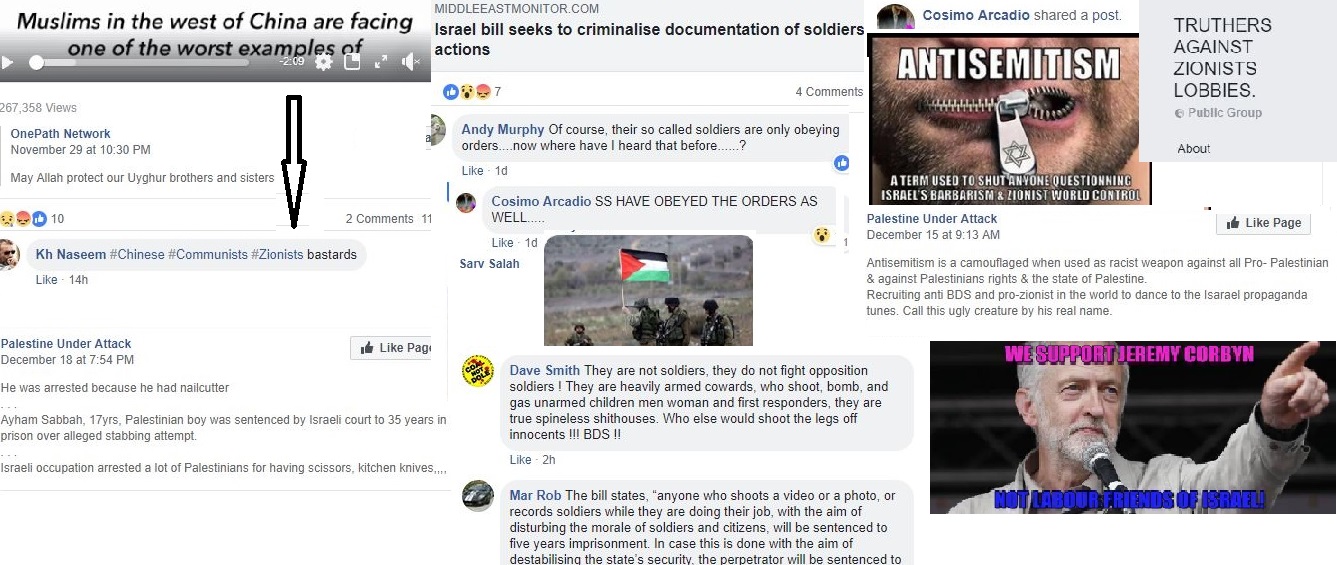Expand the 2 Comments thread

pyautogui.click(x=379, y=219)
